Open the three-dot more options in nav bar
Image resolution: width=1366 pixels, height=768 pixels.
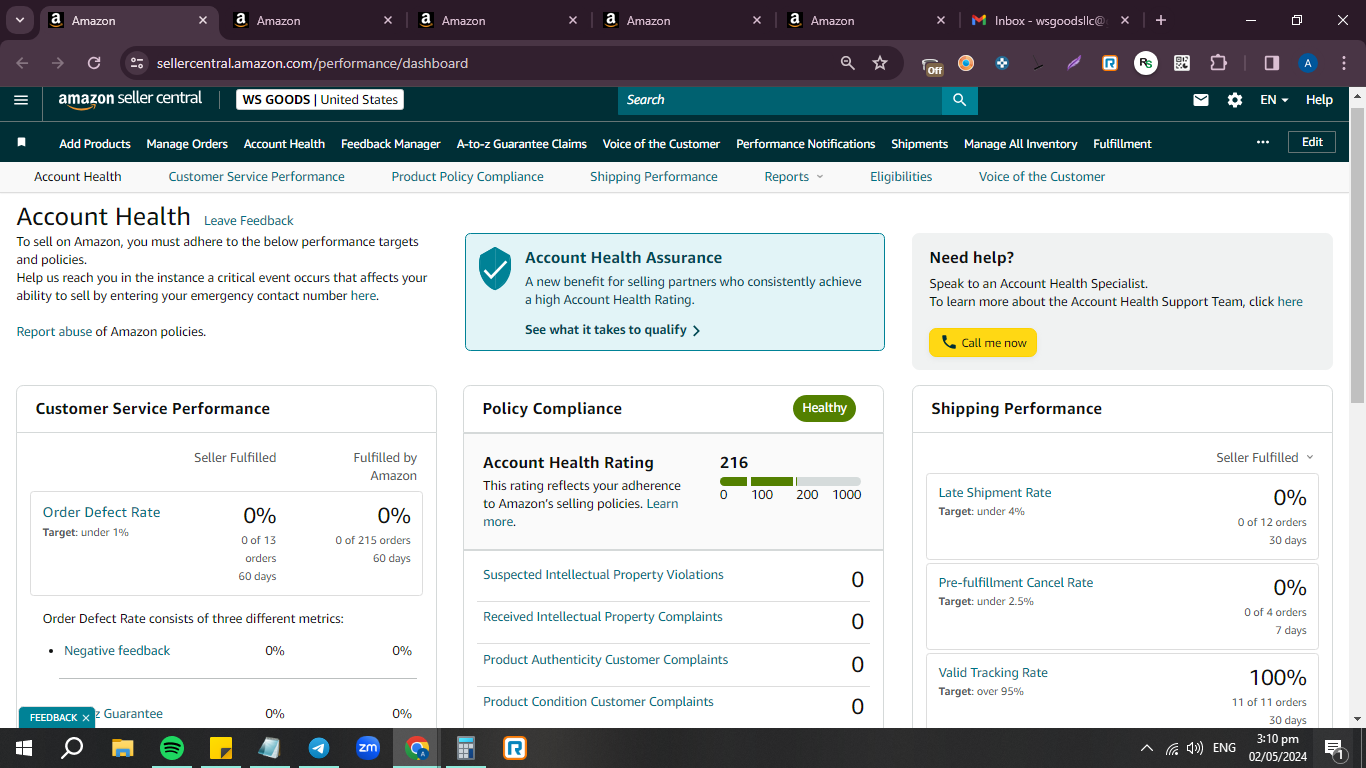(x=1263, y=142)
